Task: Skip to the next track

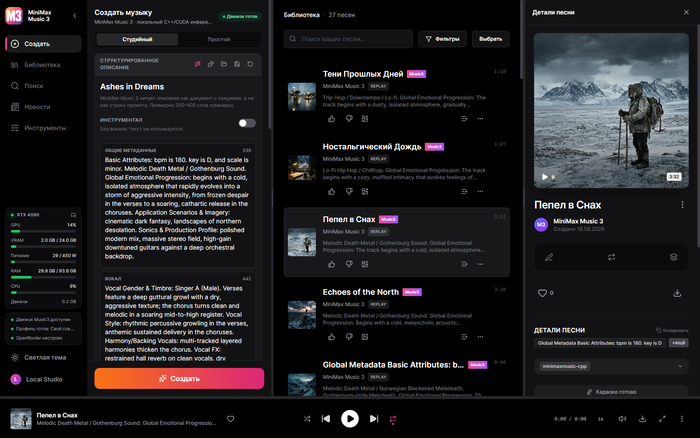Action: tap(374, 419)
